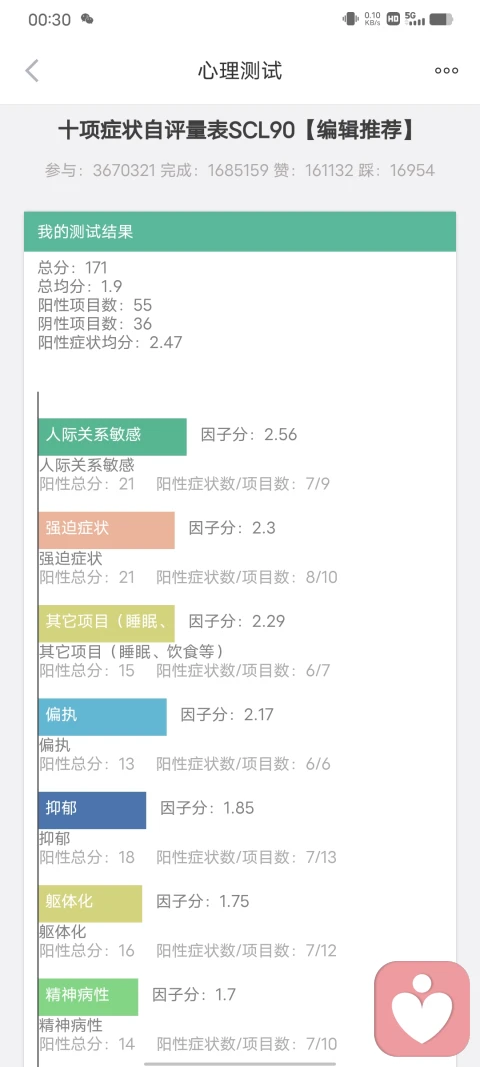Tap the 躯体化 factor bar
The height and width of the screenshot is (1067, 480).
(90, 903)
